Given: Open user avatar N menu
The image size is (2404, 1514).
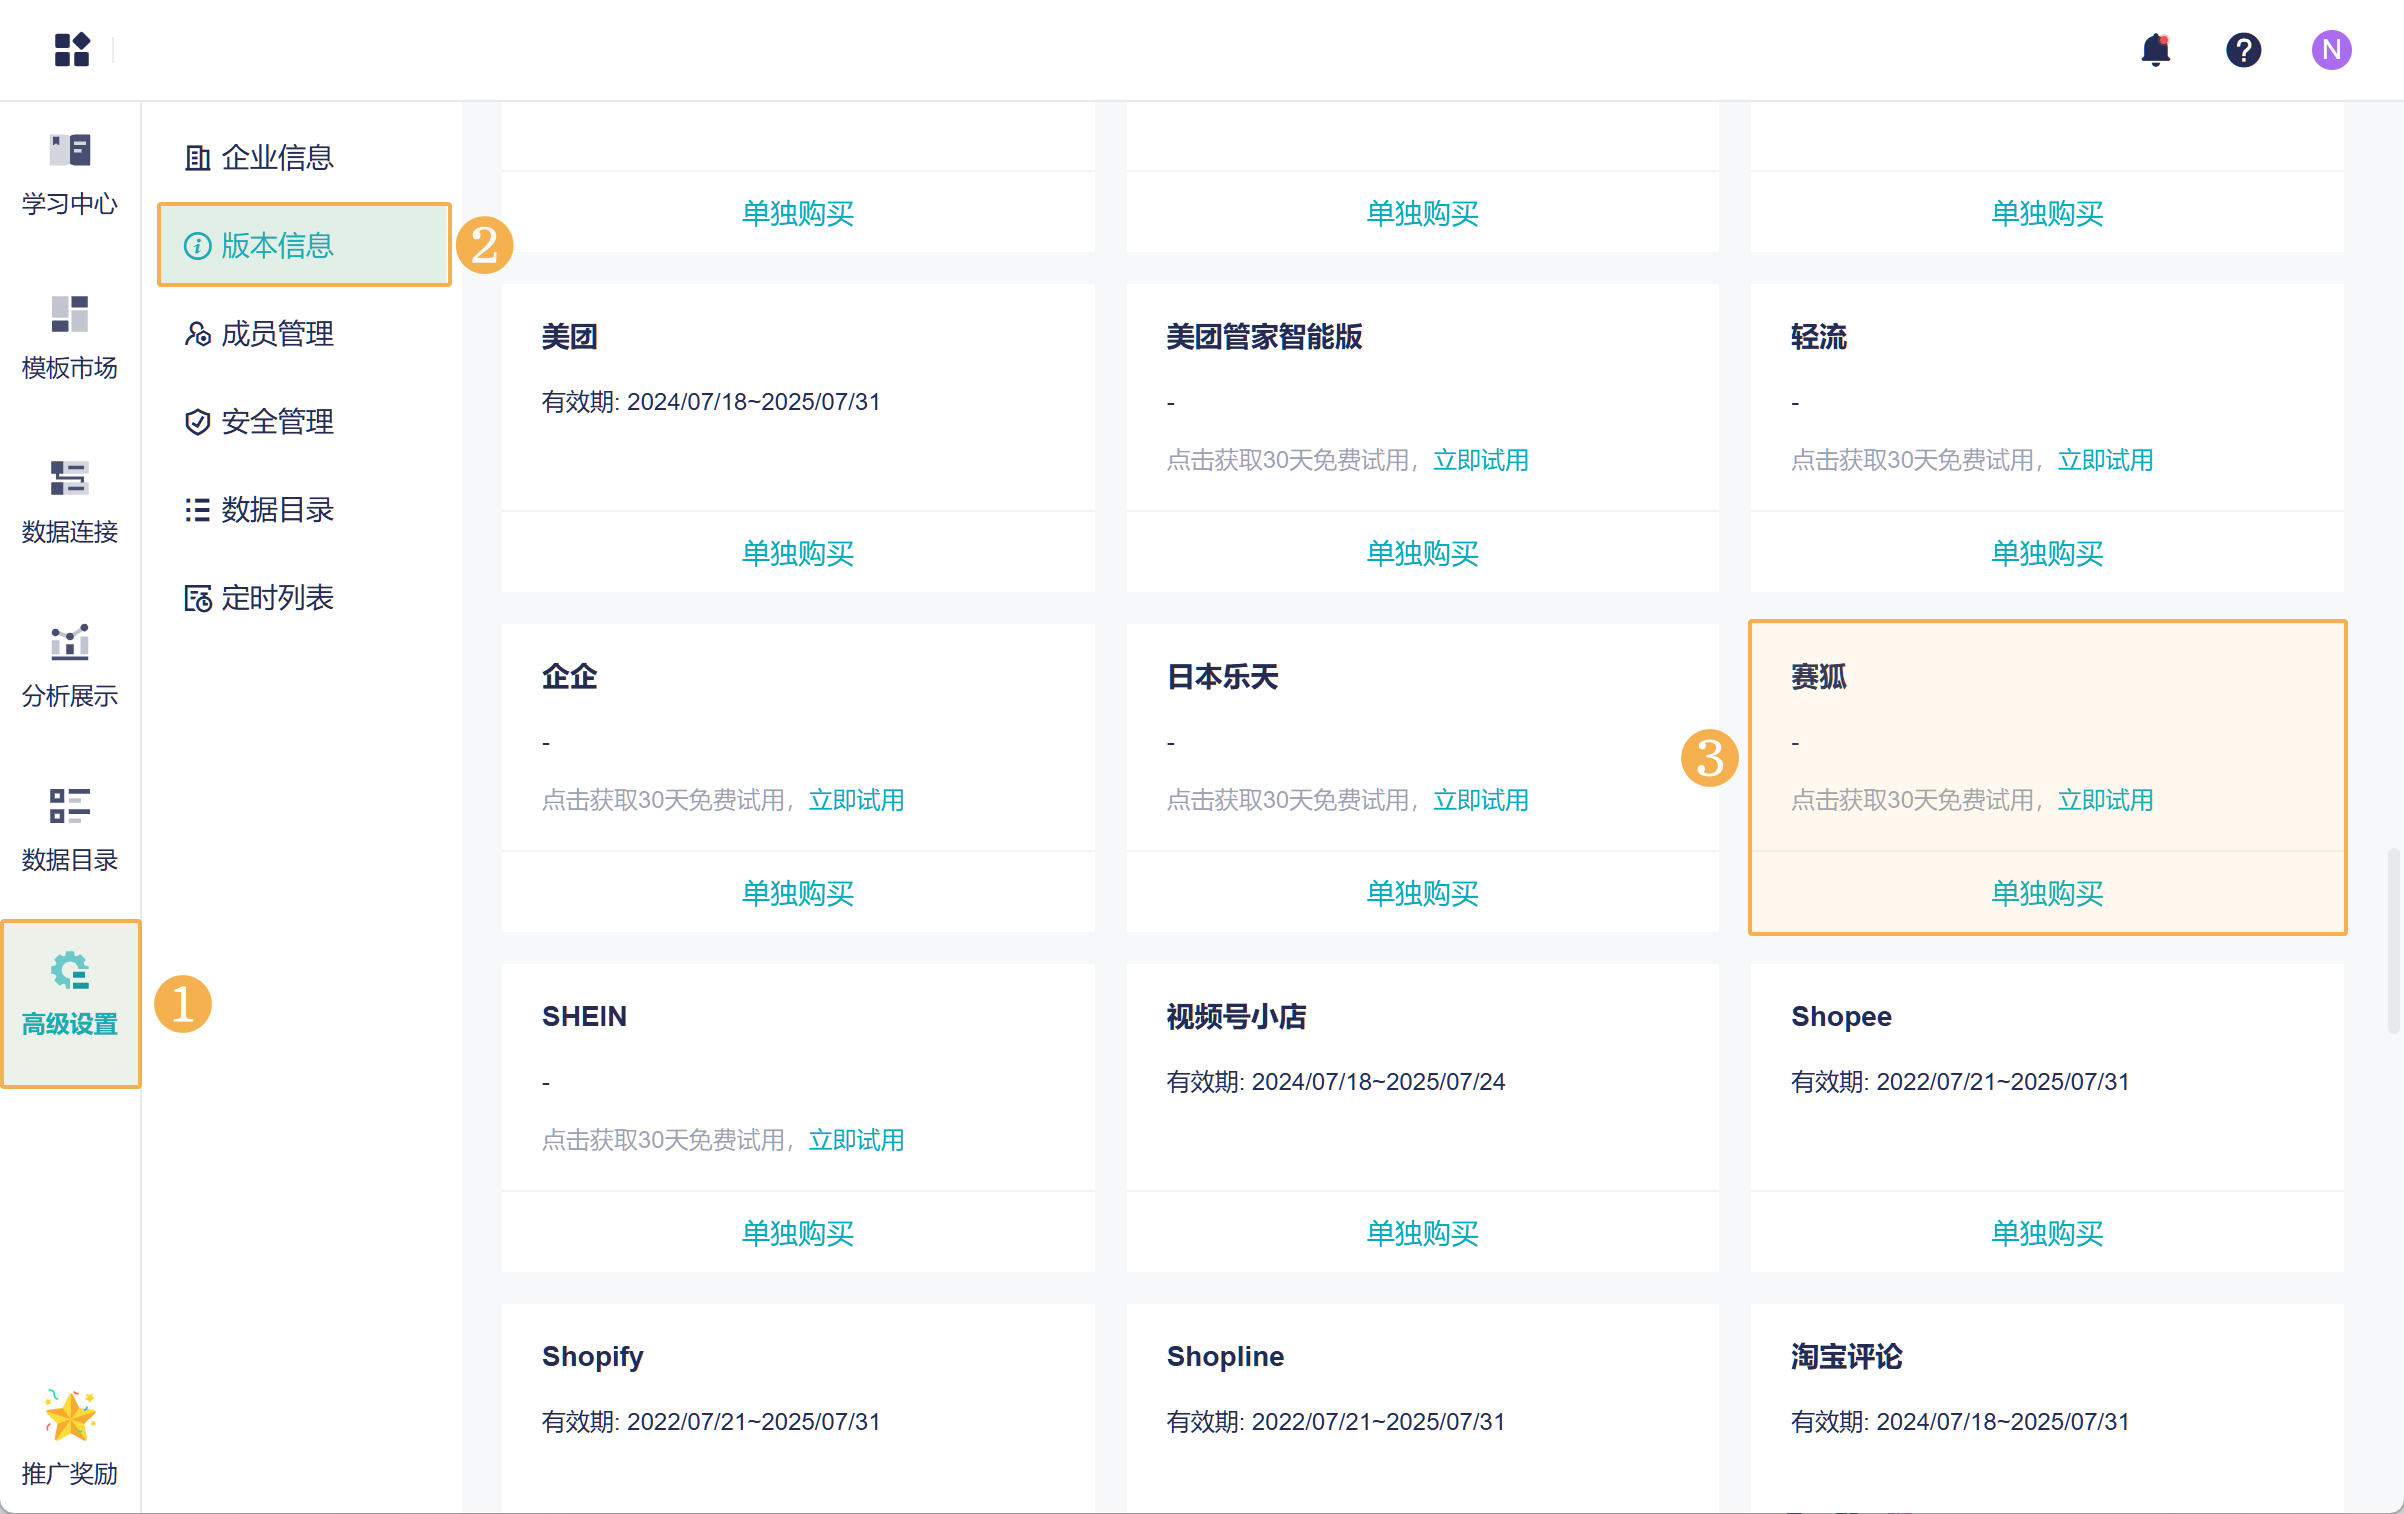Looking at the screenshot, I should (2331, 50).
